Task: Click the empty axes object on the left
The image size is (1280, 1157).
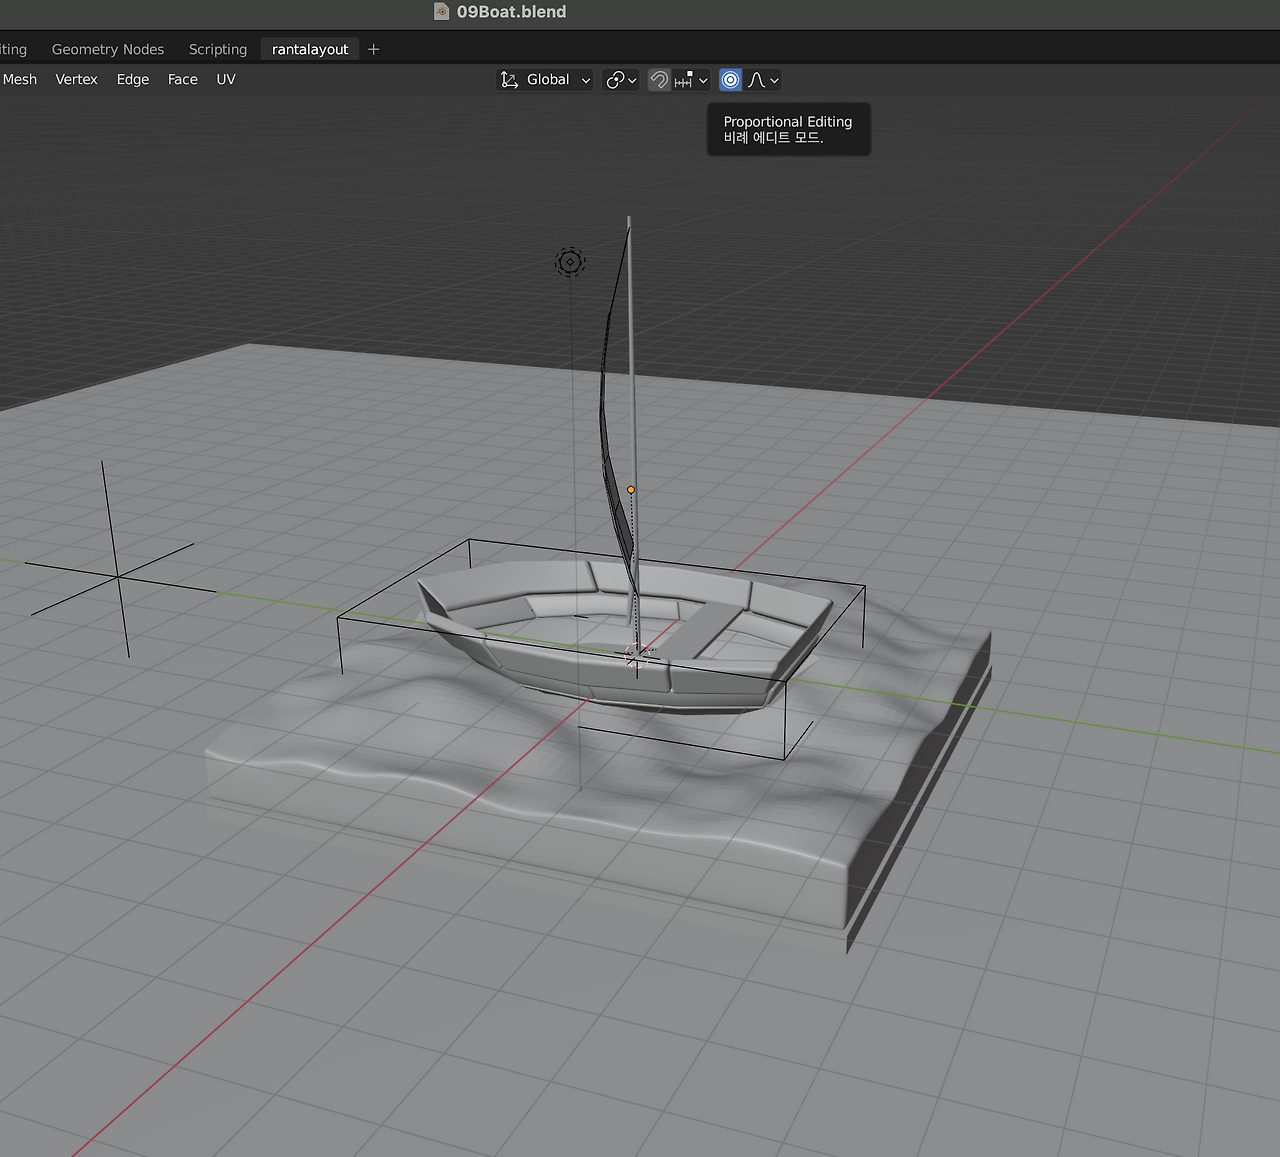Action: [118, 576]
